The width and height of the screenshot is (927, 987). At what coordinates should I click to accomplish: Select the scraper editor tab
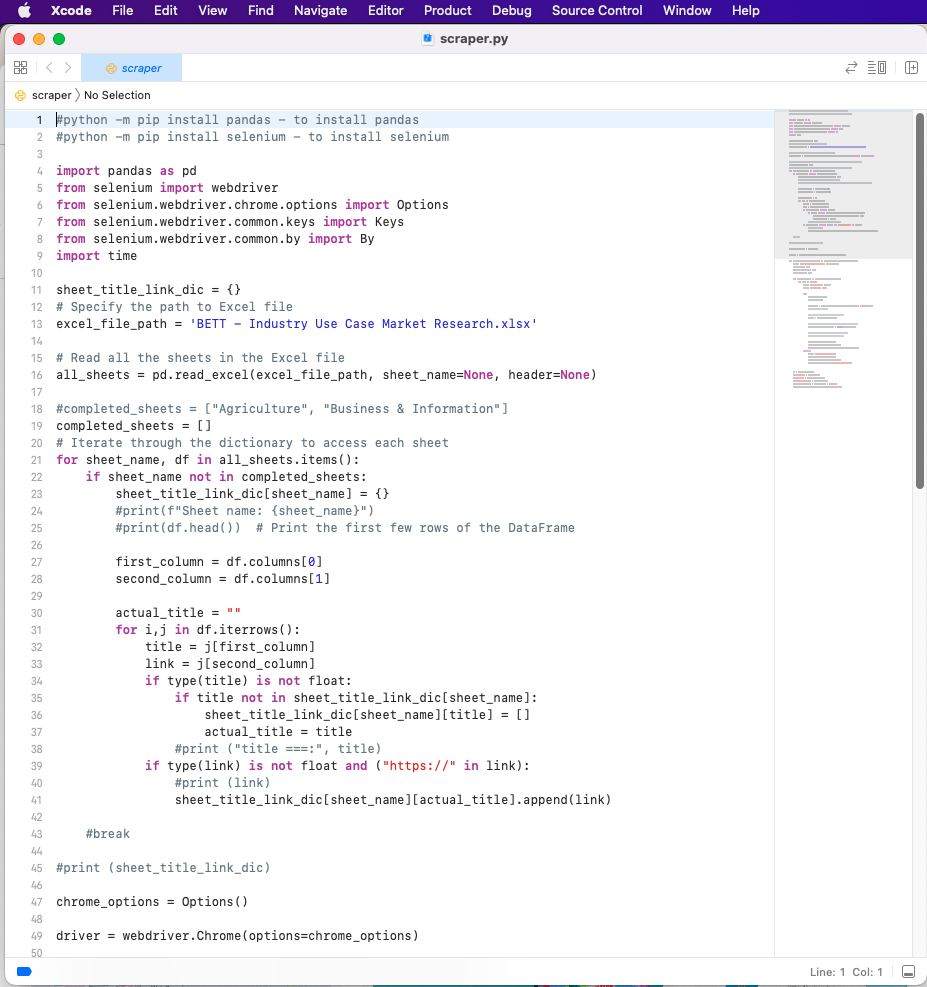tap(132, 68)
